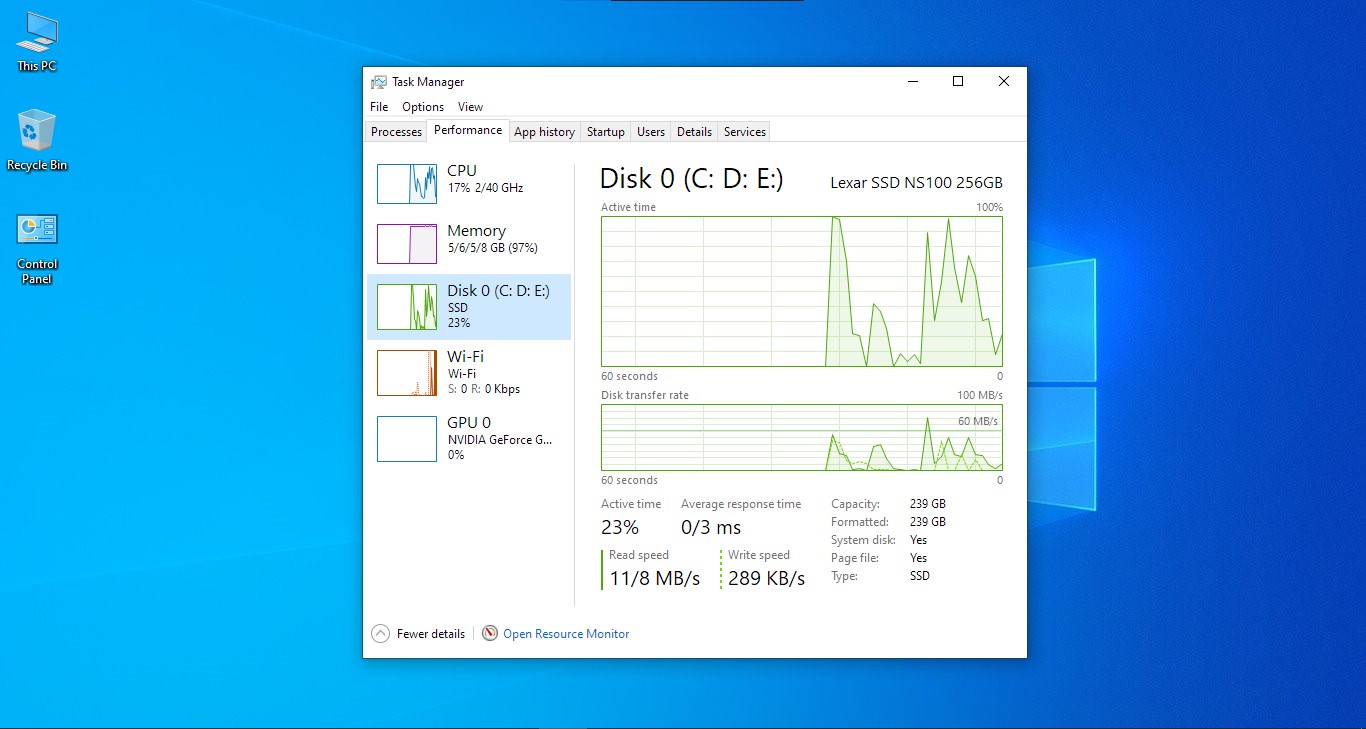Viewport: 1366px width, 729px height.
Task: Click the Type: SSD value
Action: click(919, 576)
